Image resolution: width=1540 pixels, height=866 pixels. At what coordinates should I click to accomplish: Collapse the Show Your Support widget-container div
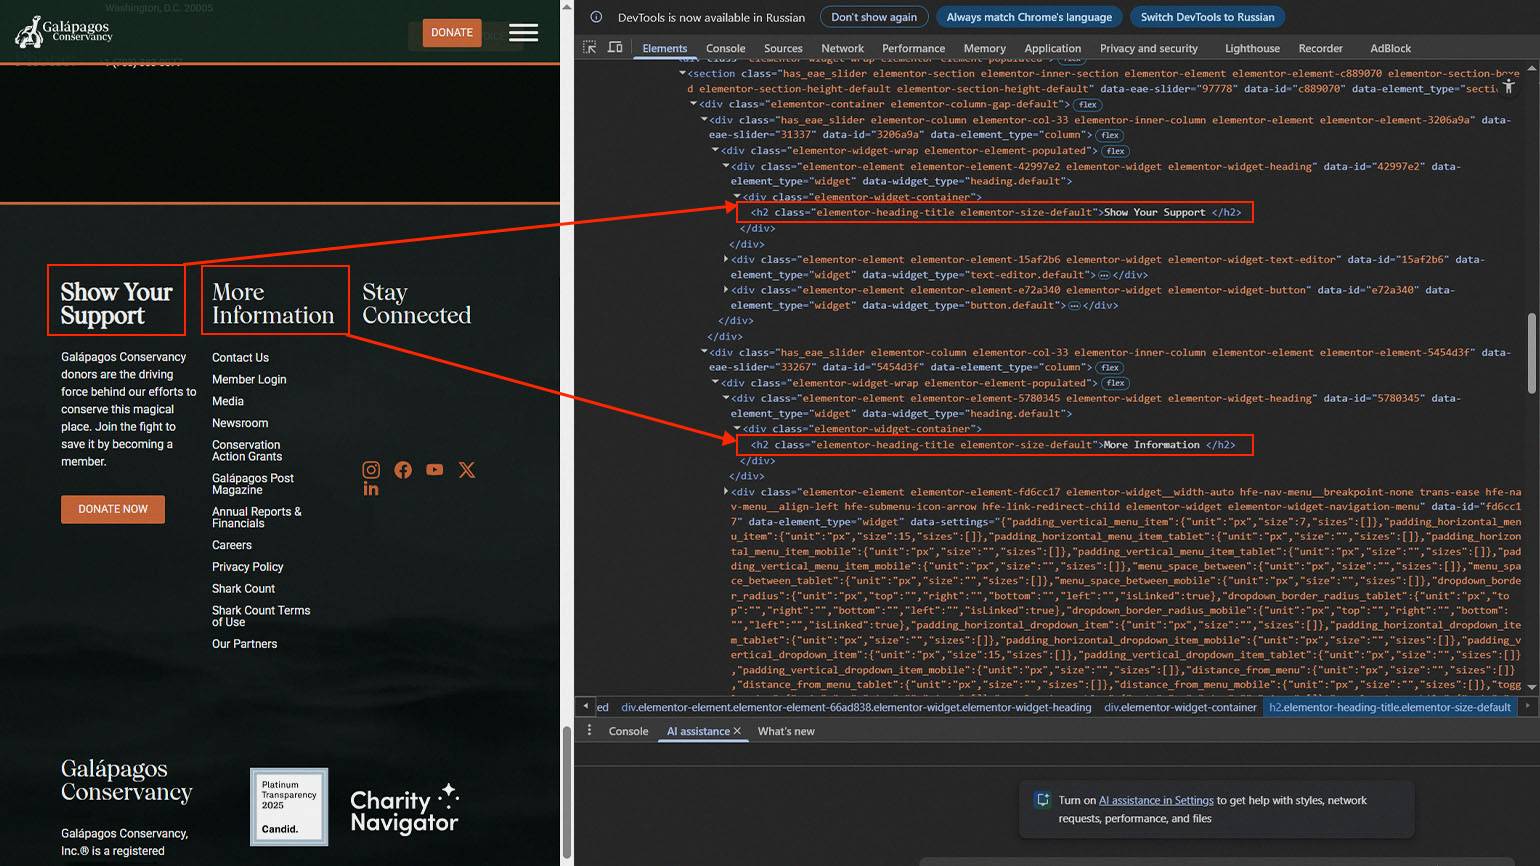[738, 197]
